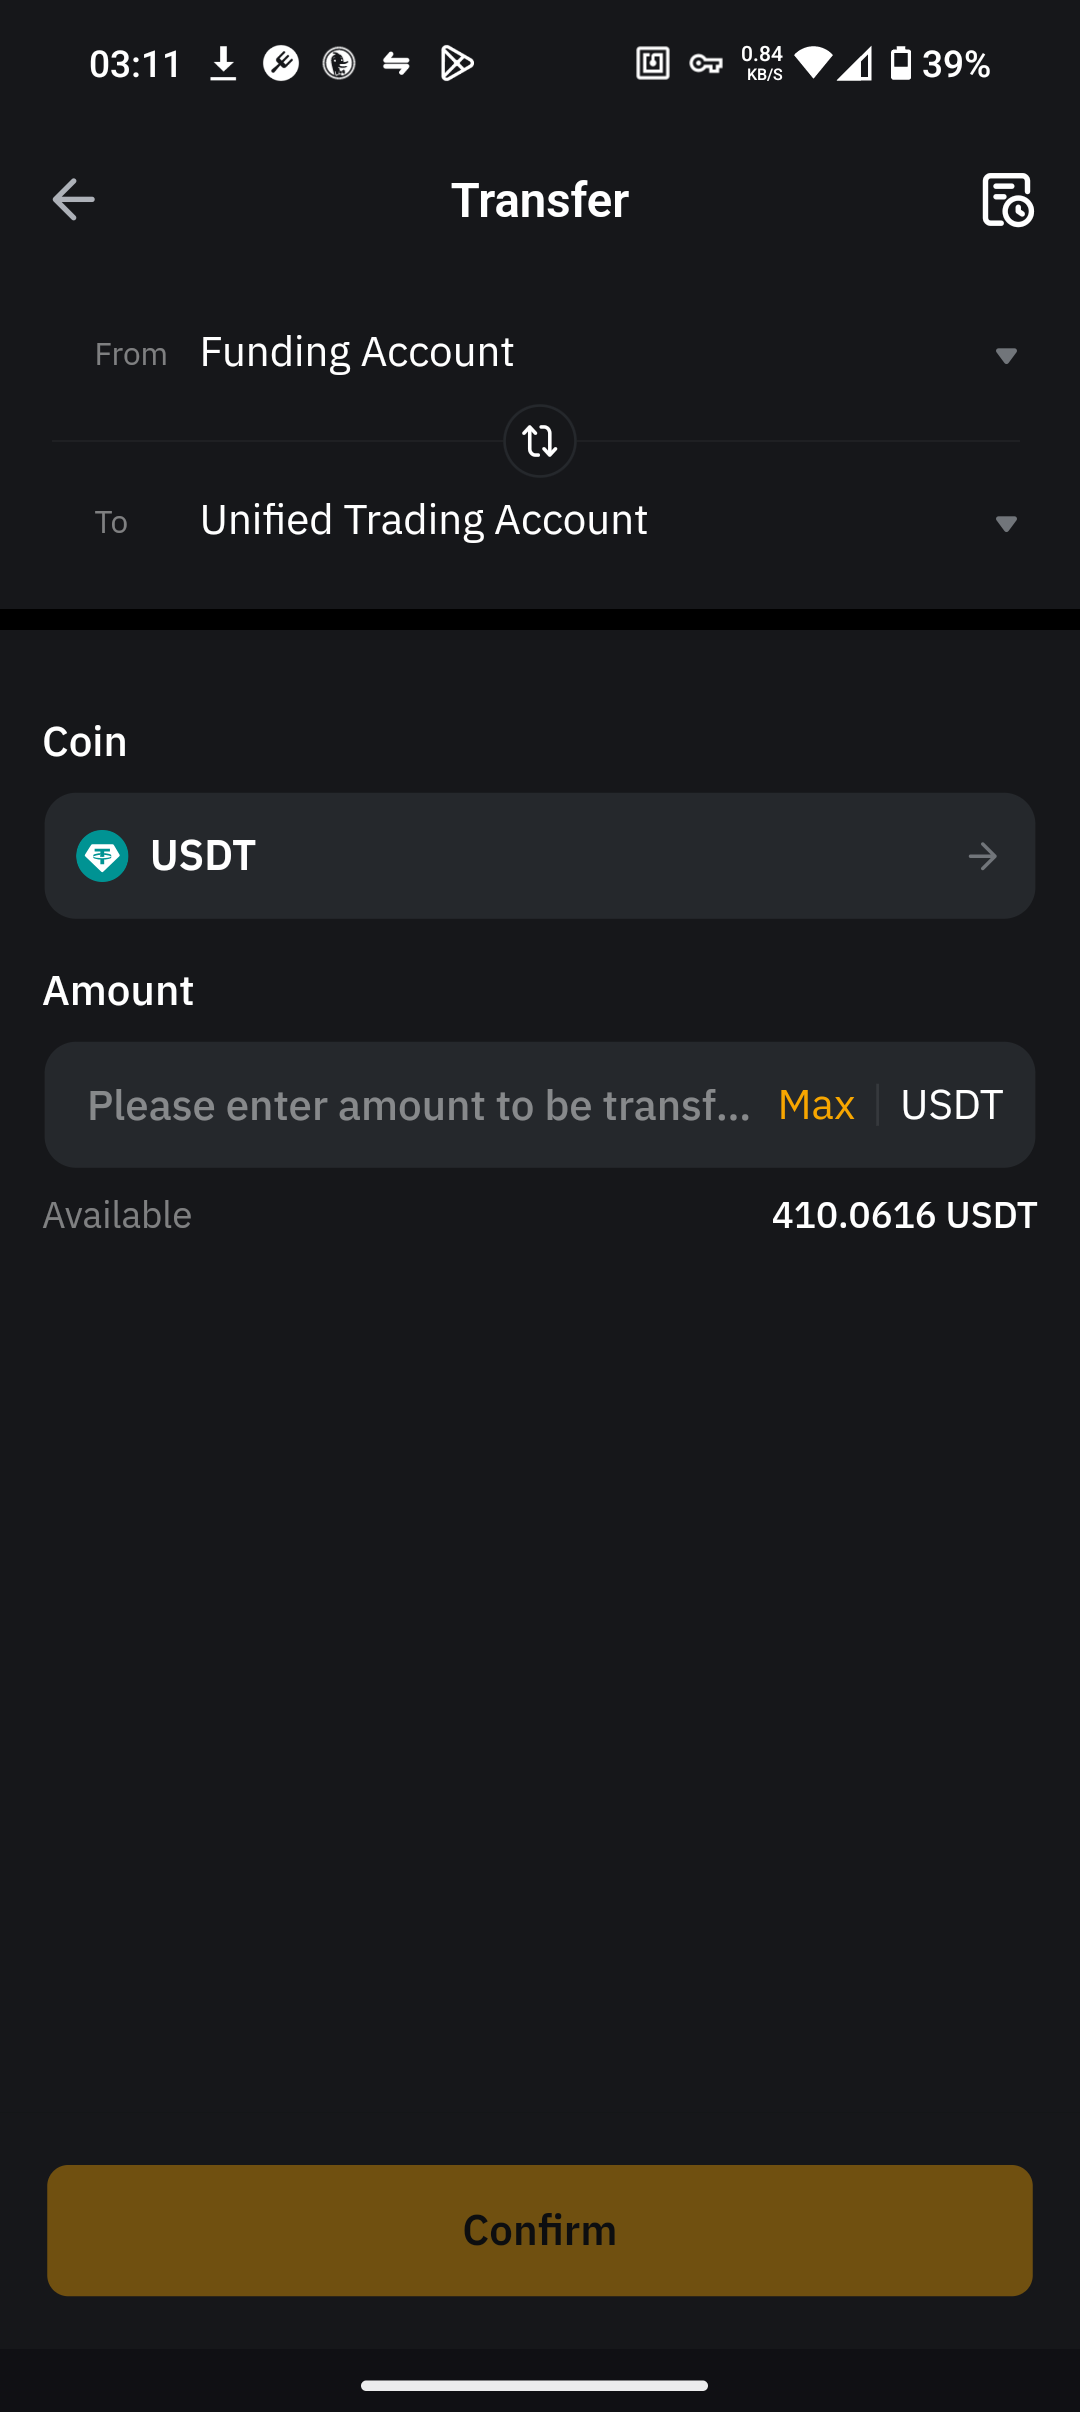The width and height of the screenshot is (1080, 2412).
Task: Tap the VPN key status icon
Action: click(706, 64)
